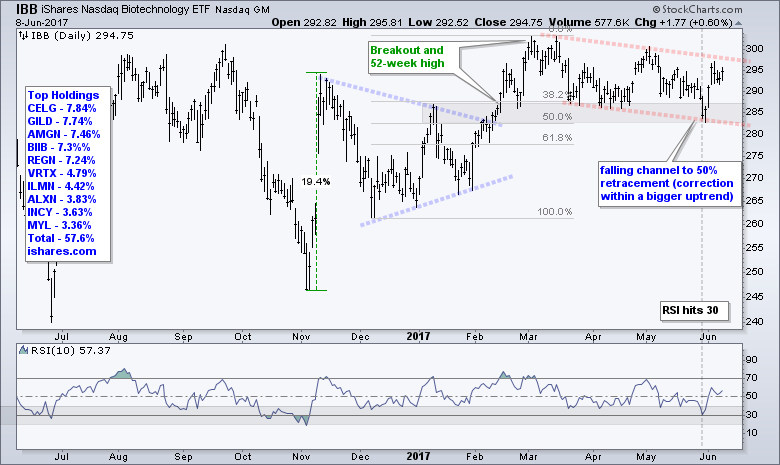Screen dimensions: 780x465
Task: Click the 'CELG - 7.84%' holding
Action: point(62,108)
